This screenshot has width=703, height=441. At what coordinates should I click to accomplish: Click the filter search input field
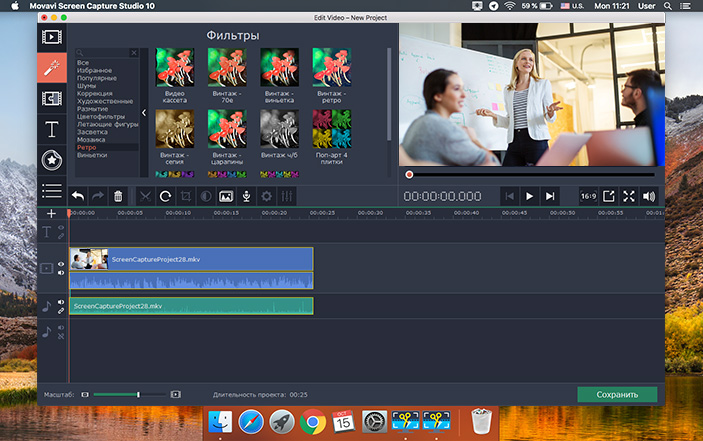tap(103, 53)
